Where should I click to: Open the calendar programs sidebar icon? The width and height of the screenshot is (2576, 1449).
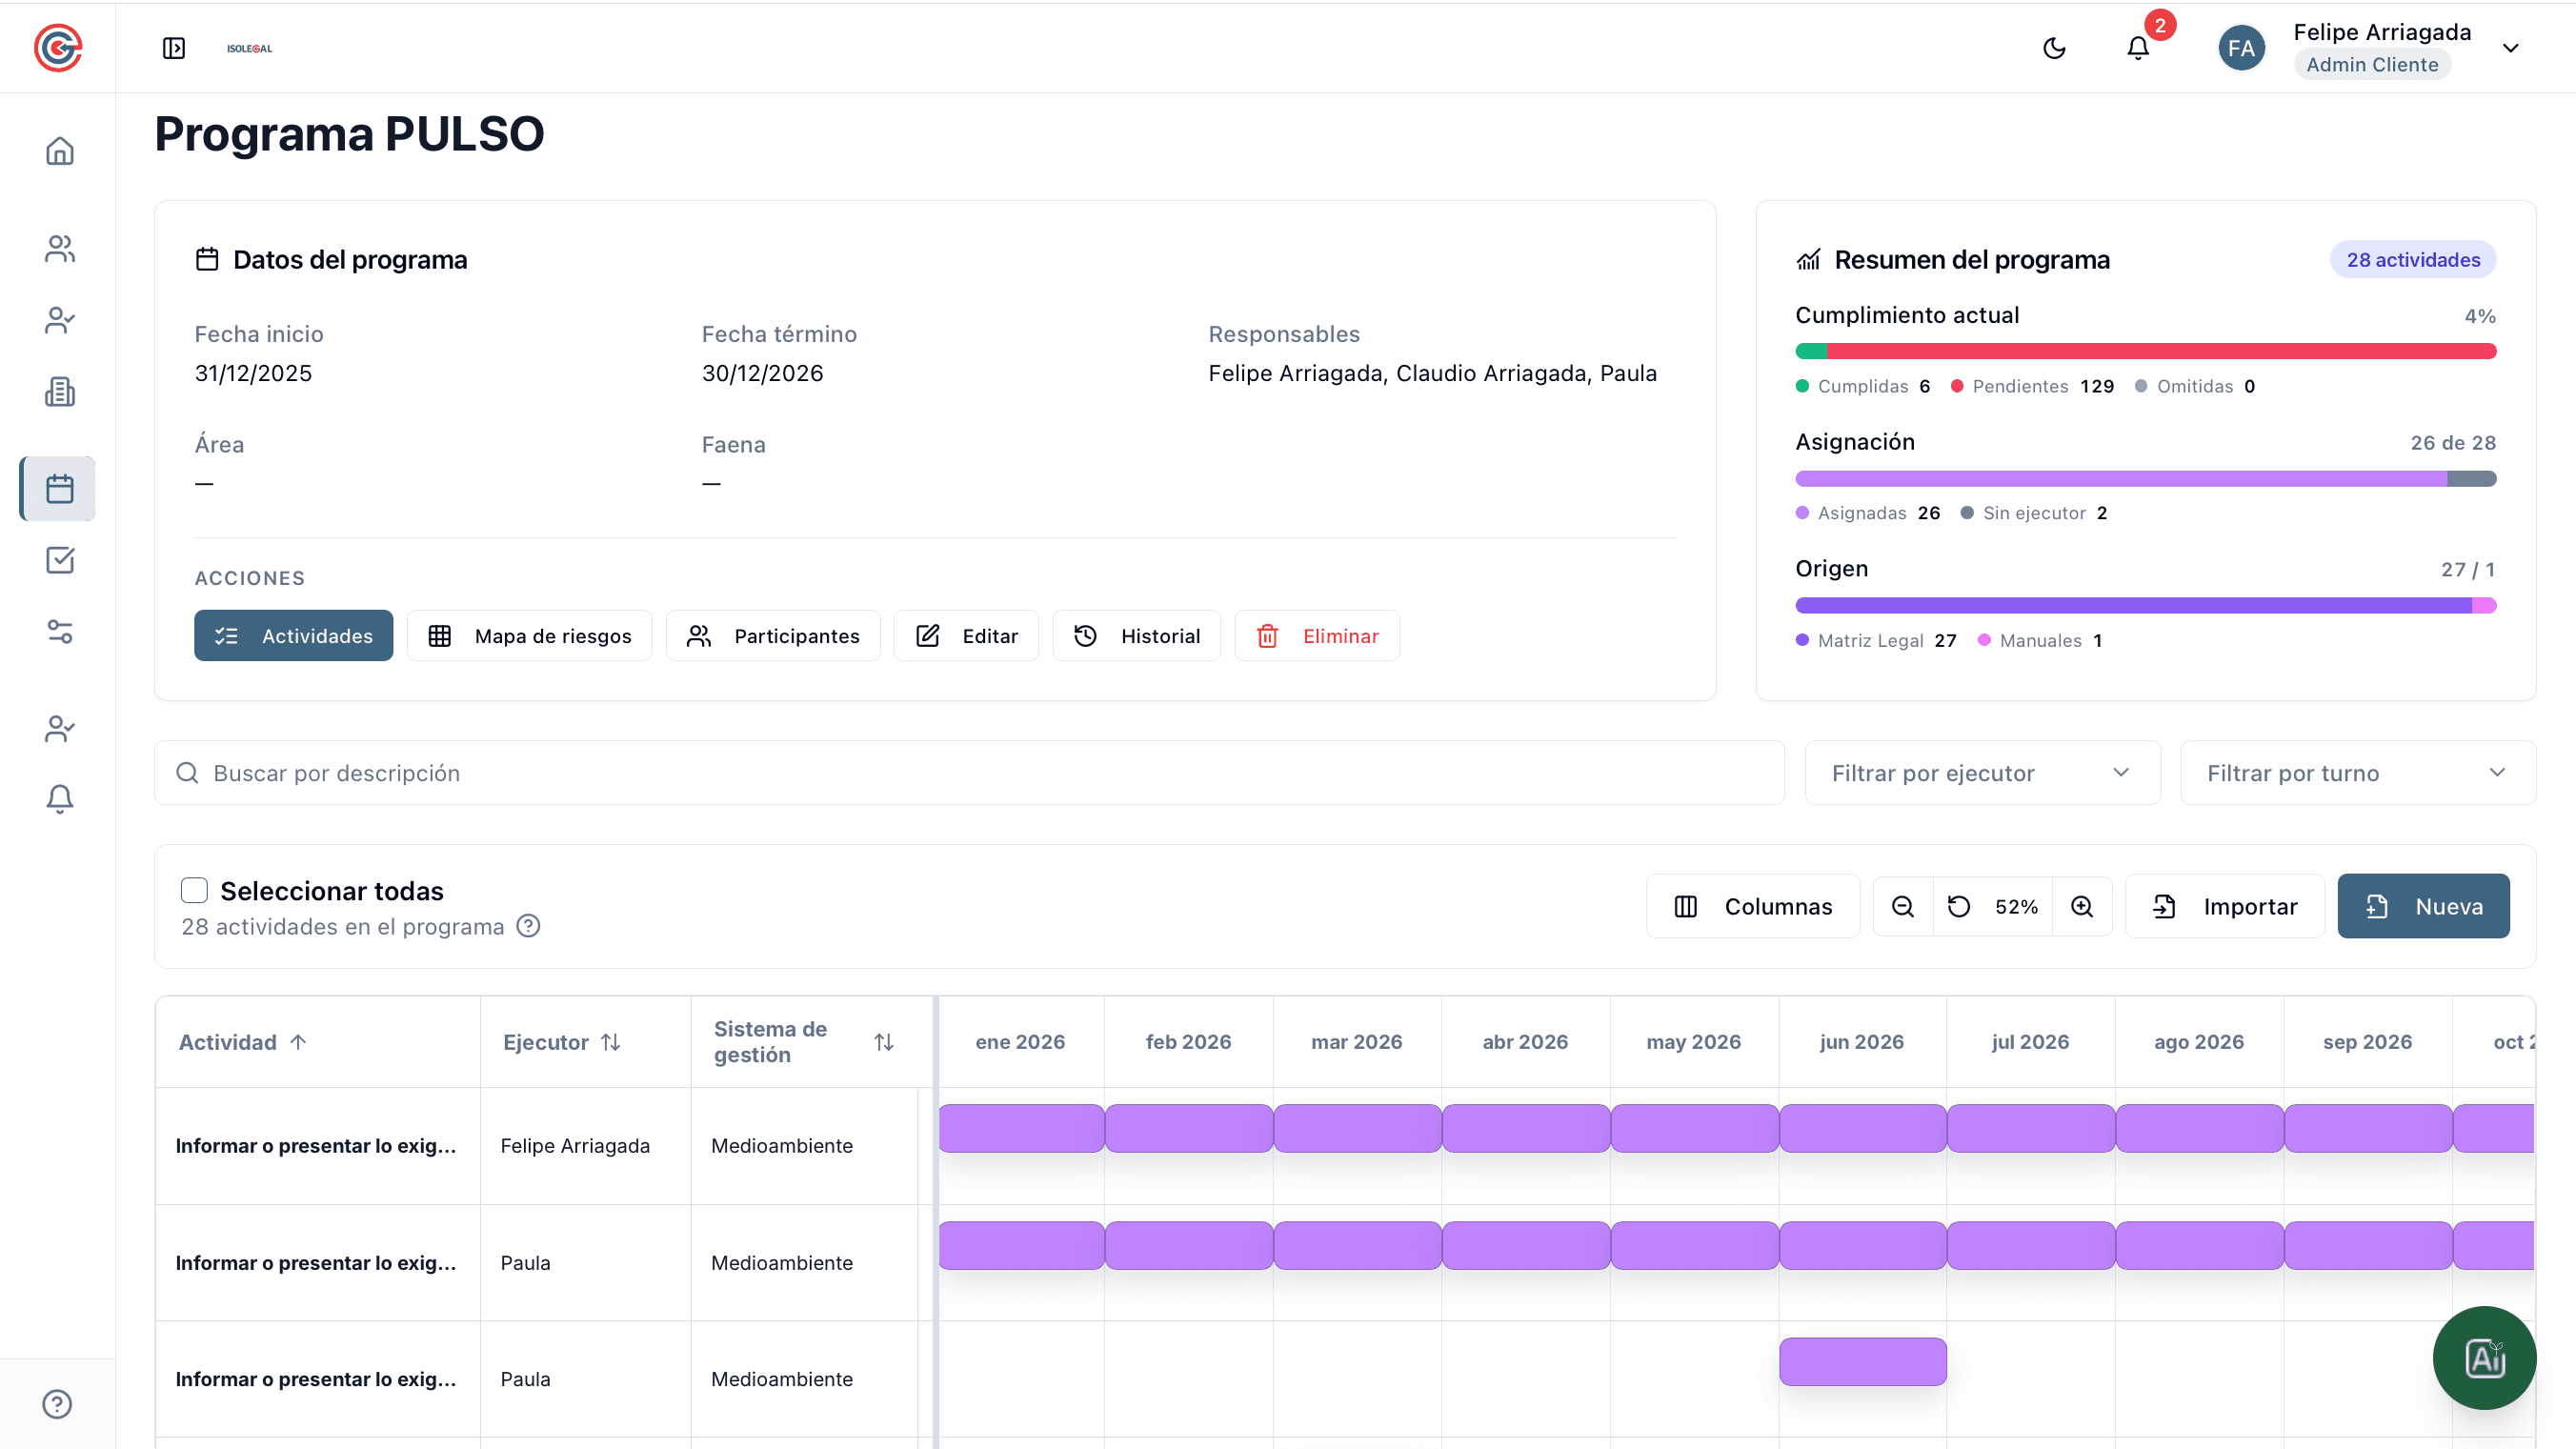point(60,489)
